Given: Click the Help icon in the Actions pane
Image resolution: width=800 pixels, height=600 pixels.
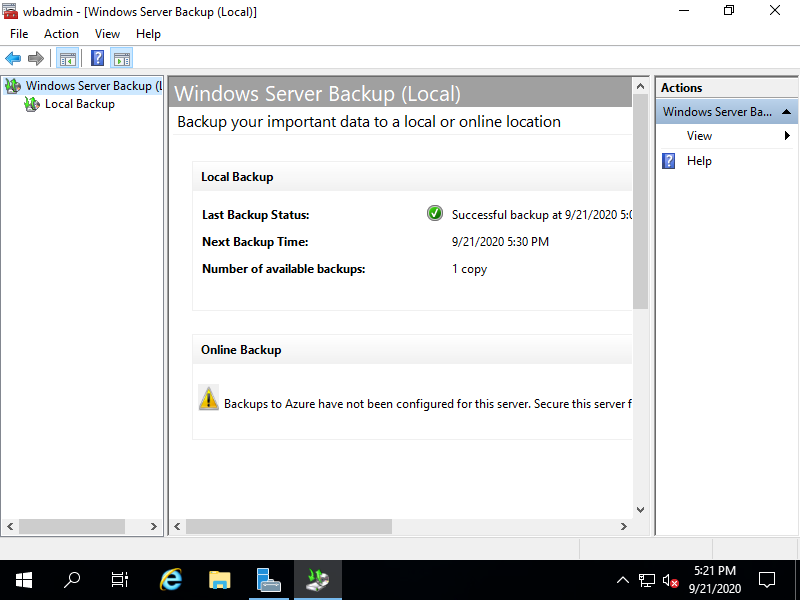Looking at the screenshot, I should point(667,160).
